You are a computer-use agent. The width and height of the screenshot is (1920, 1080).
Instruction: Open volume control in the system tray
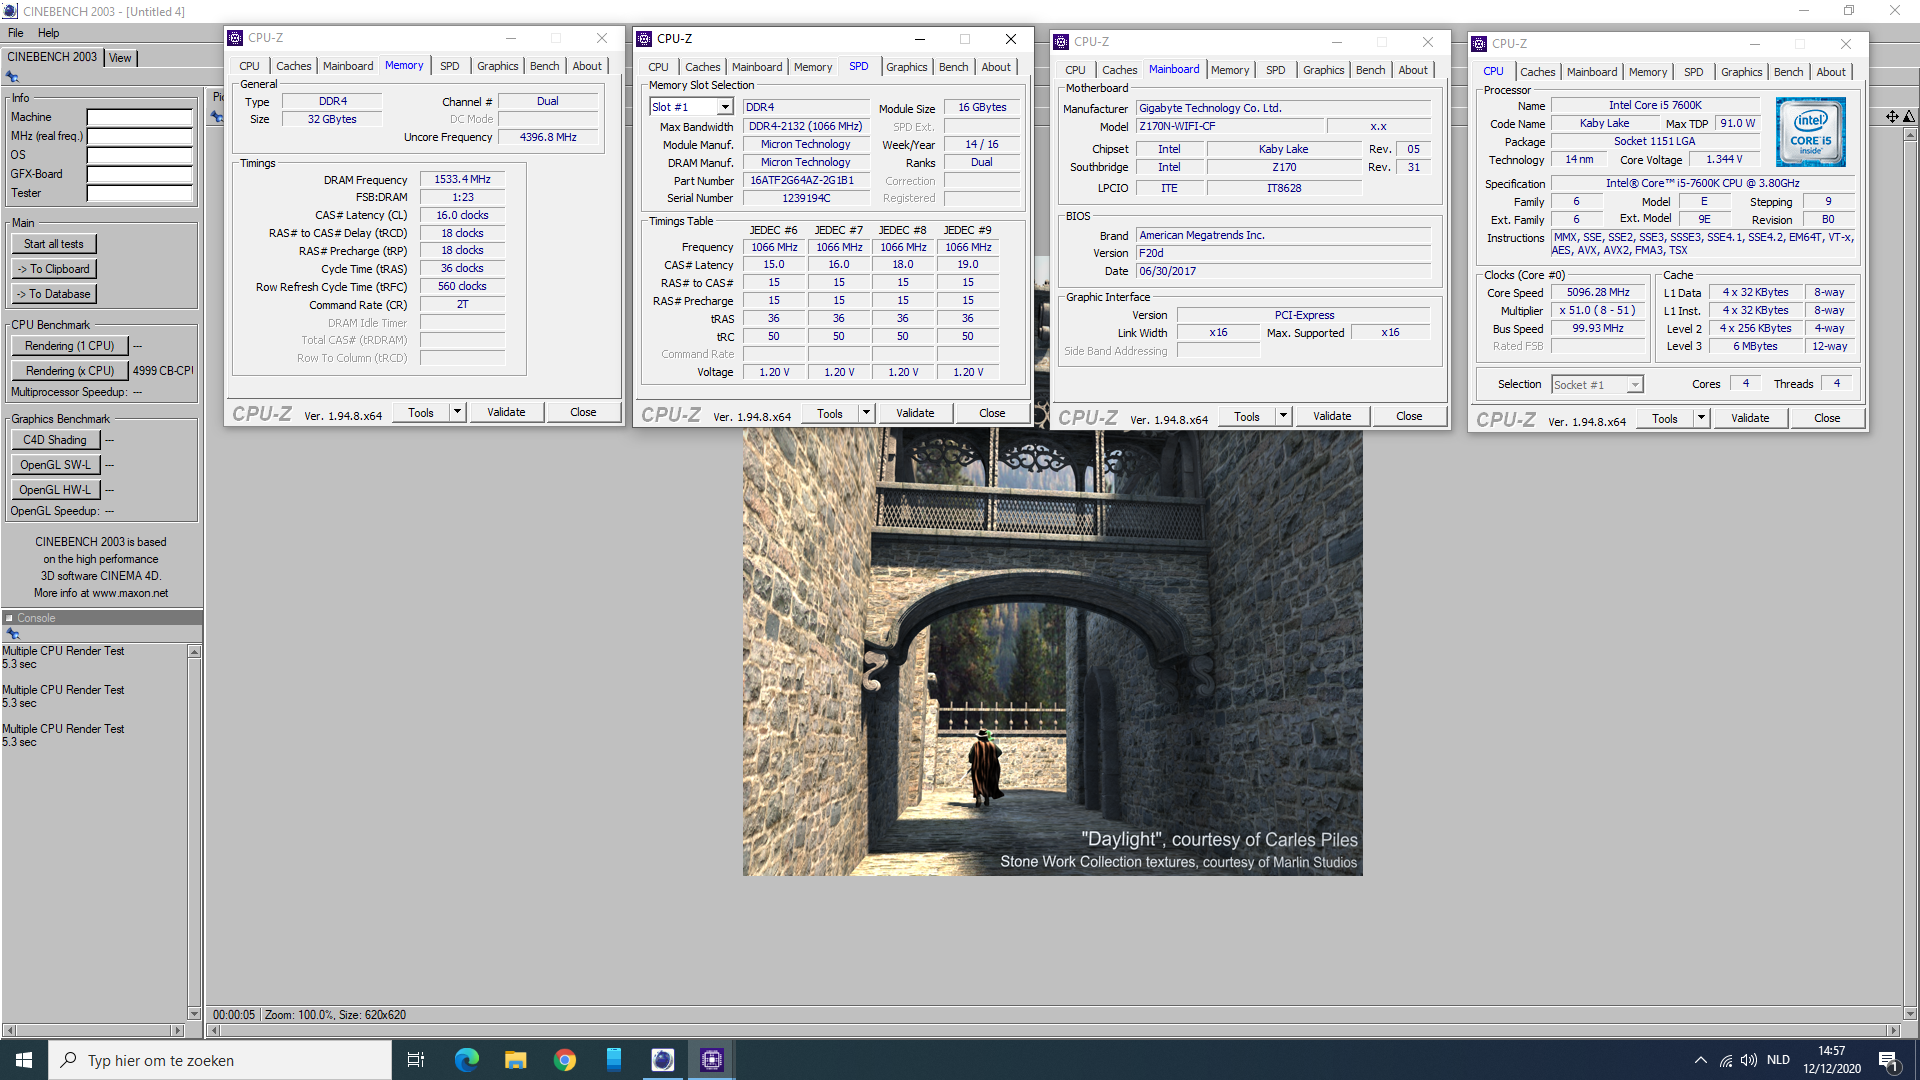coord(1749,1060)
